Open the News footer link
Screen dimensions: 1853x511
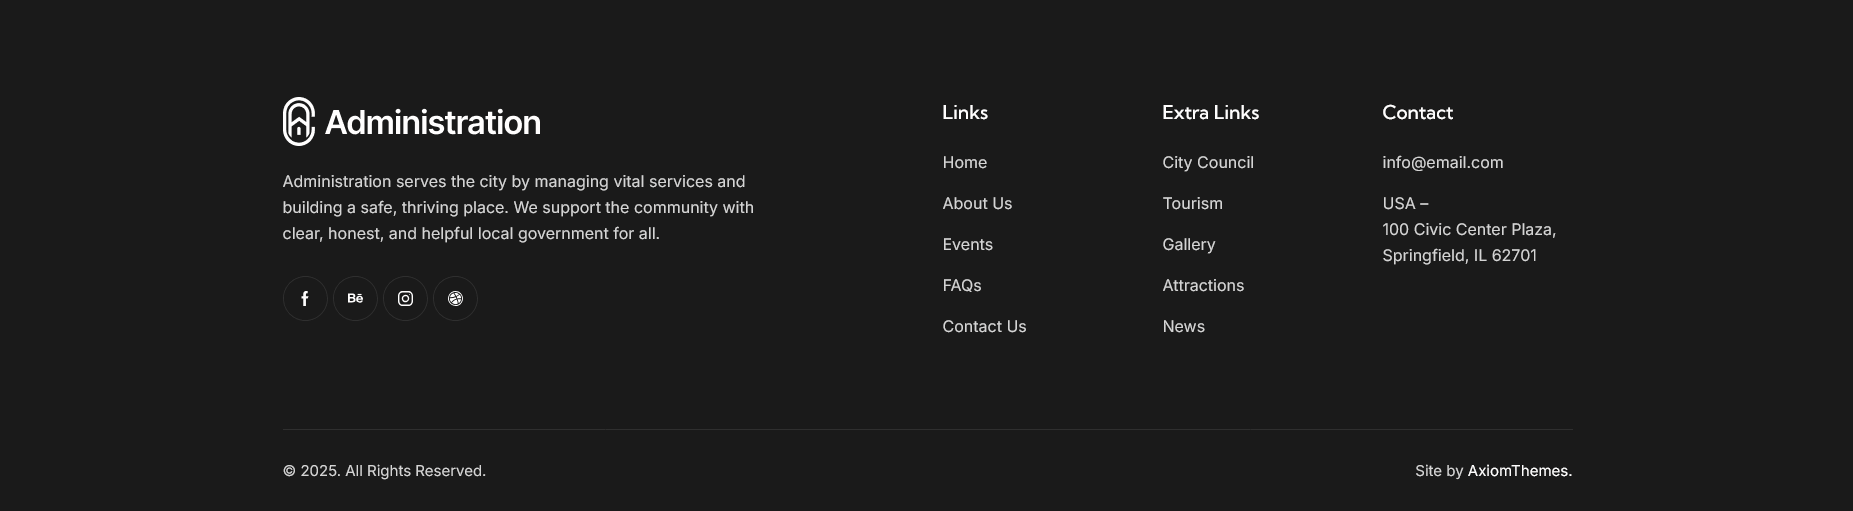(1183, 326)
